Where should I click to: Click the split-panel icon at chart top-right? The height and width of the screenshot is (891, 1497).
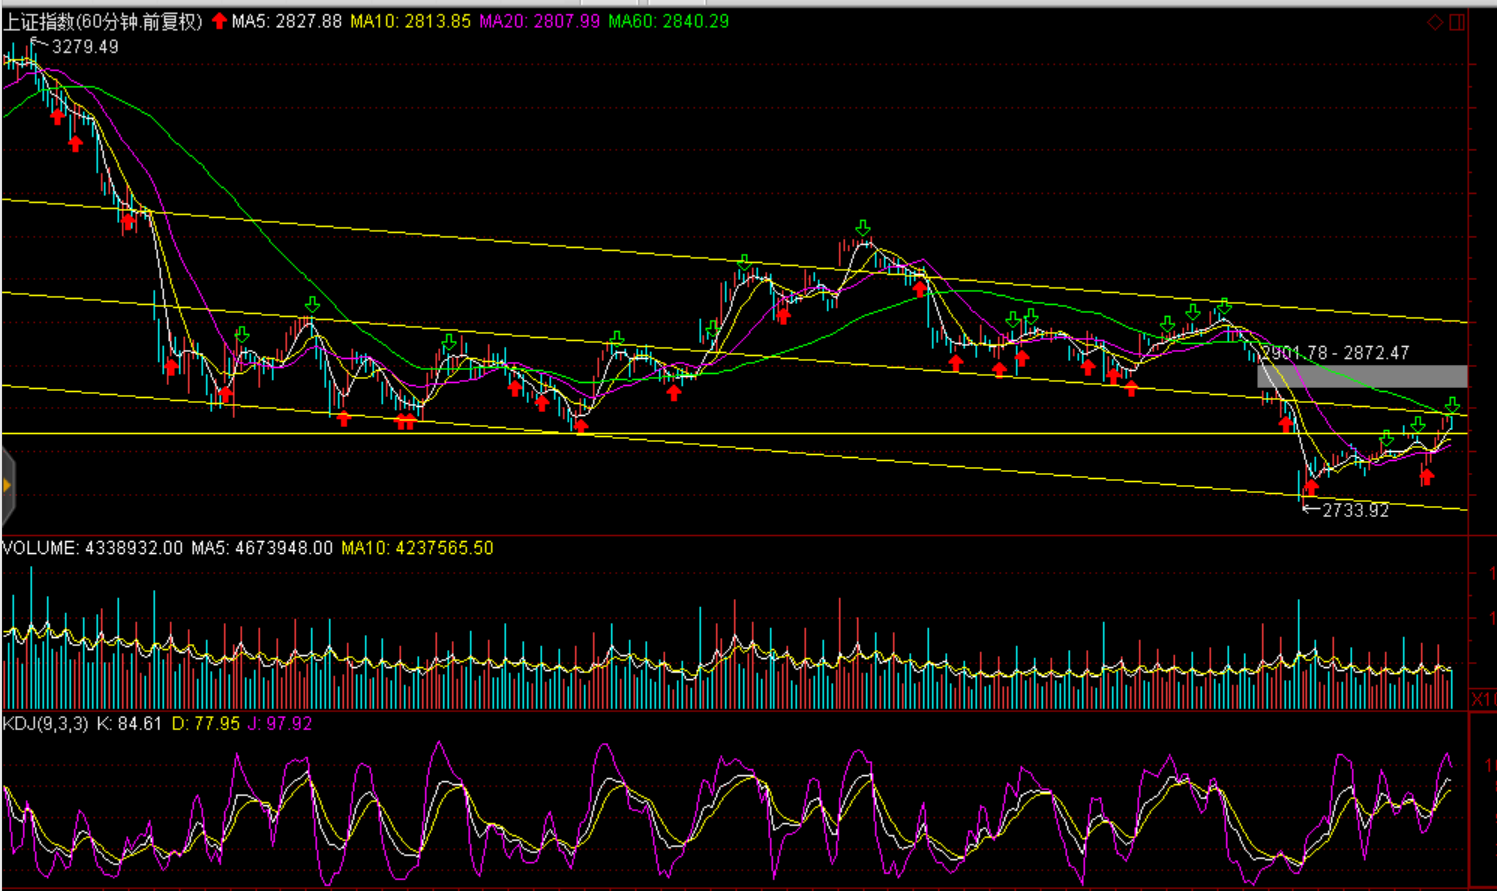click(1457, 22)
